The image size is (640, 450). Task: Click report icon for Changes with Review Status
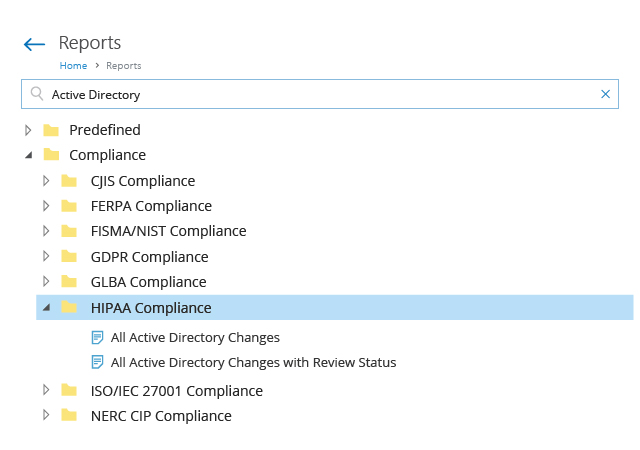[98, 362]
